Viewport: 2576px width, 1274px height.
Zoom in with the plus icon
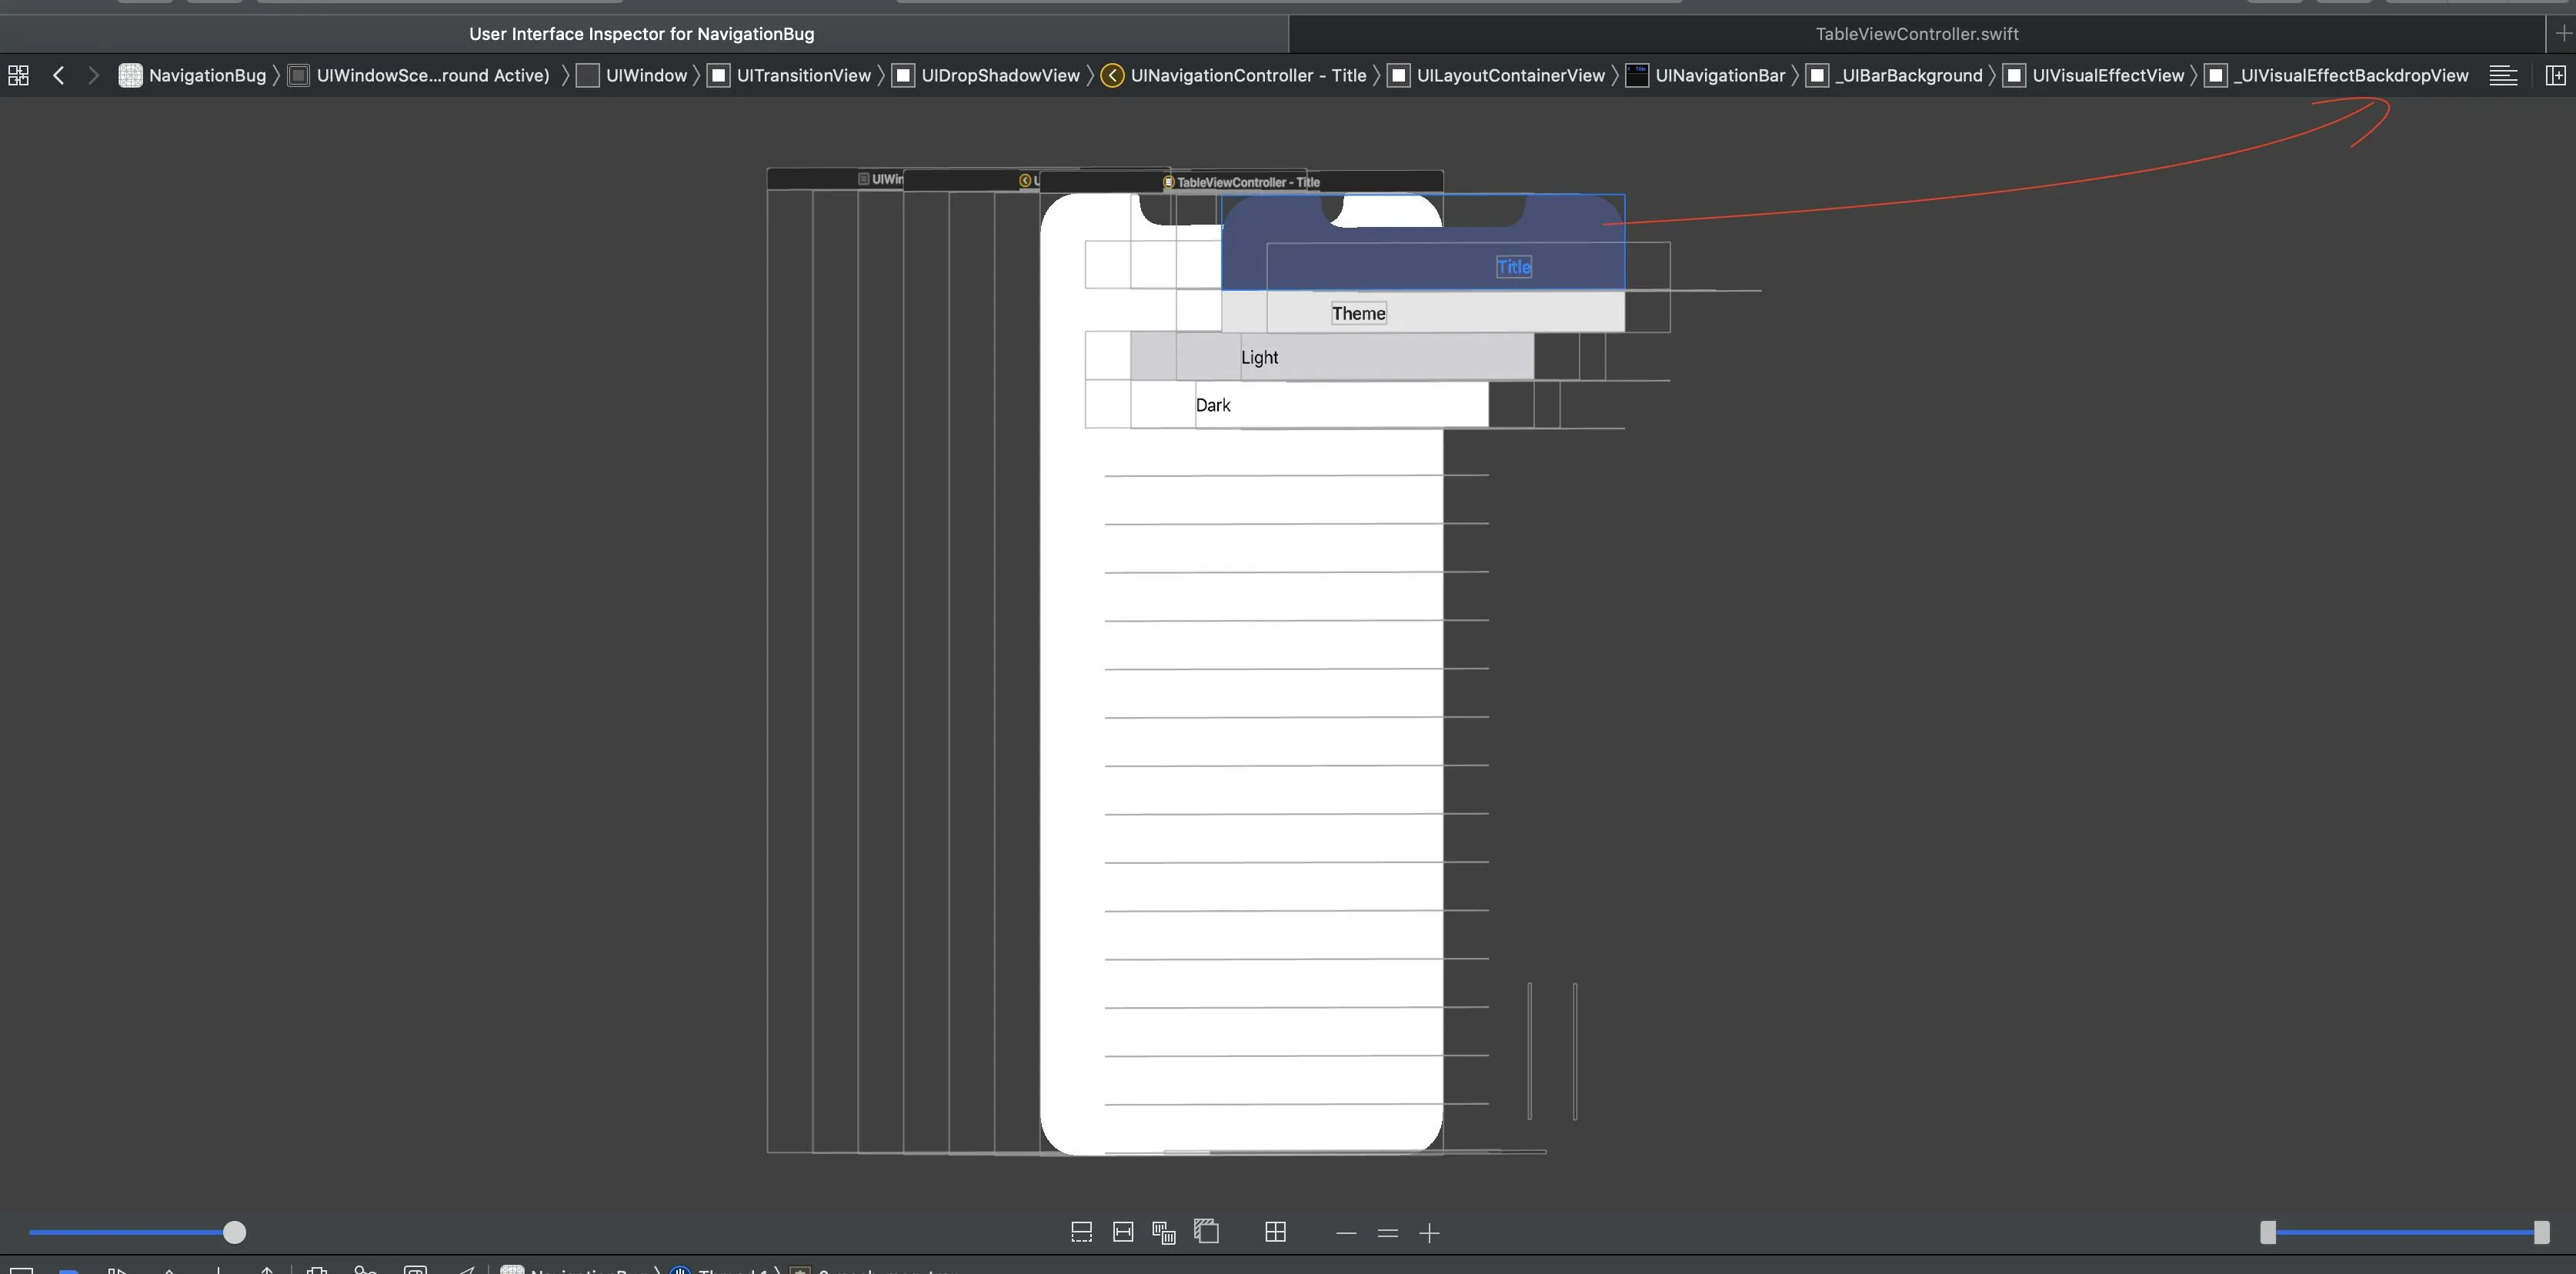[x=1429, y=1233]
